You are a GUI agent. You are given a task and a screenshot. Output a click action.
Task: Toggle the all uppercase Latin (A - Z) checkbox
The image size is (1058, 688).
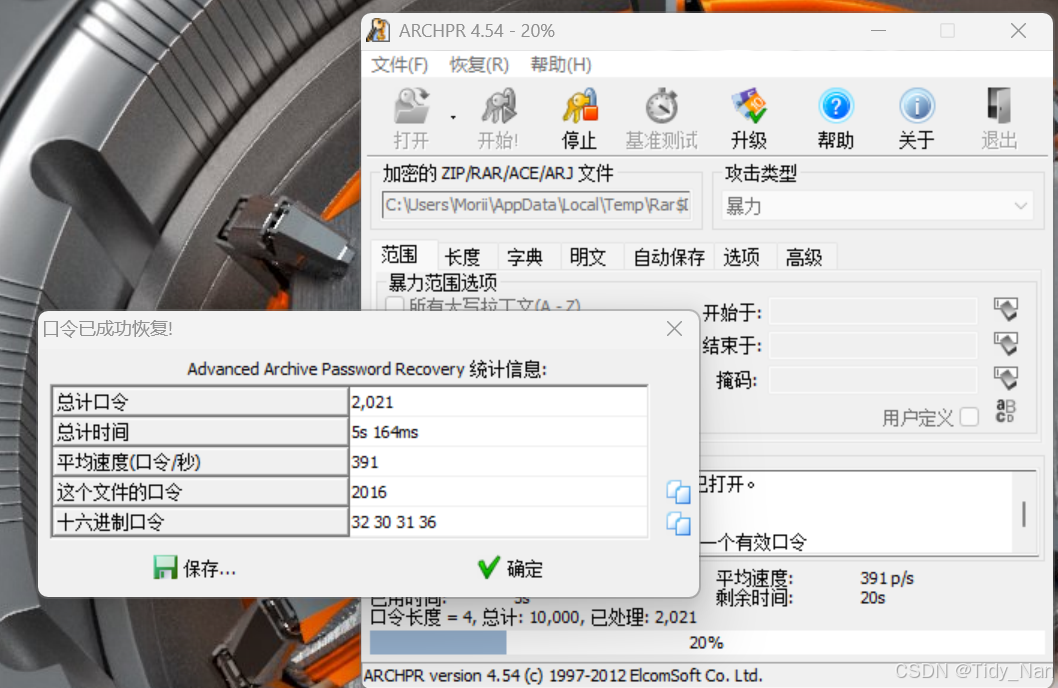click(x=395, y=304)
